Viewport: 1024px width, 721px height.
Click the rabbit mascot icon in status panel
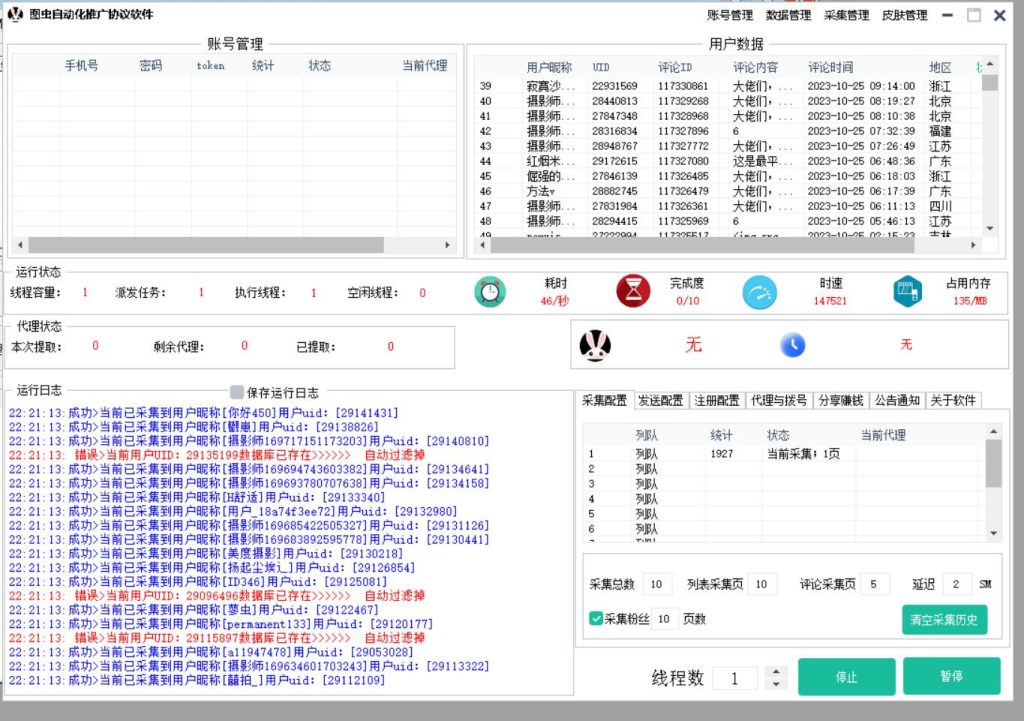coord(596,343)
